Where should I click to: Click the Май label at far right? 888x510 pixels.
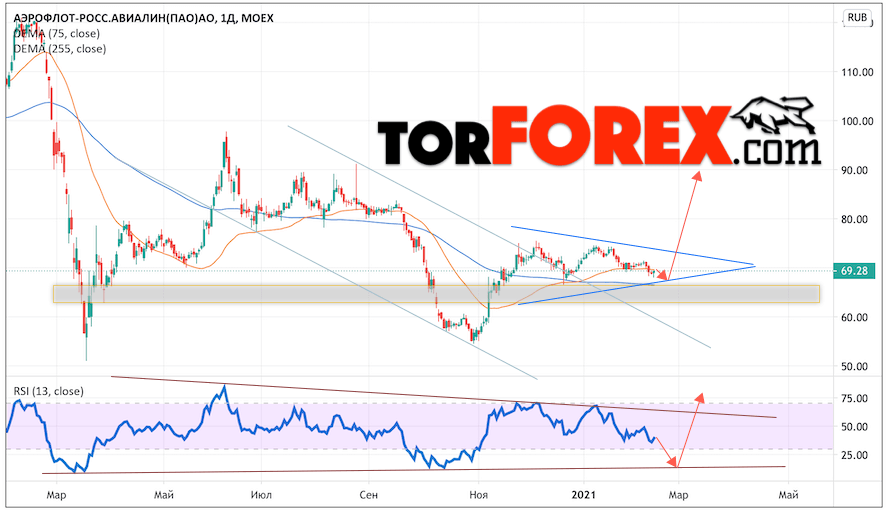788,495
